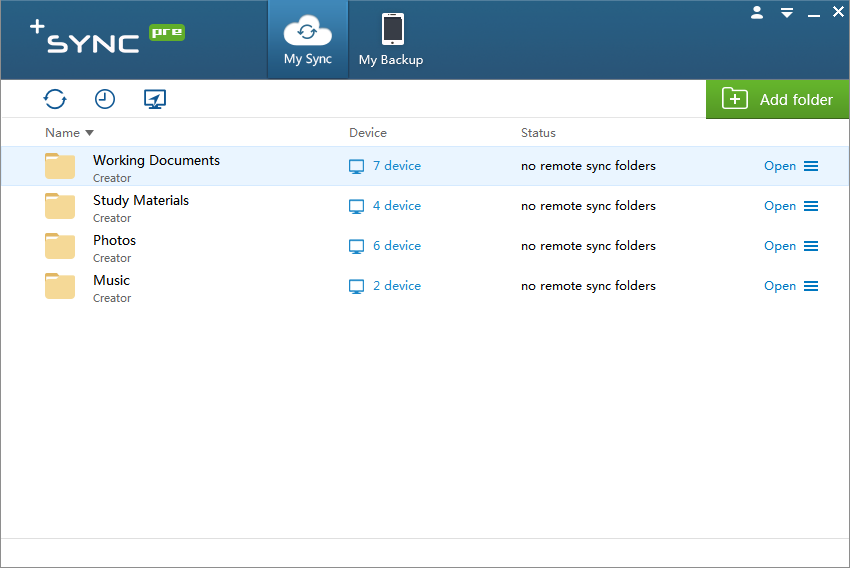Click the Add folder button
This screenshot has width=850, height=568.
[x=778, y=99]
